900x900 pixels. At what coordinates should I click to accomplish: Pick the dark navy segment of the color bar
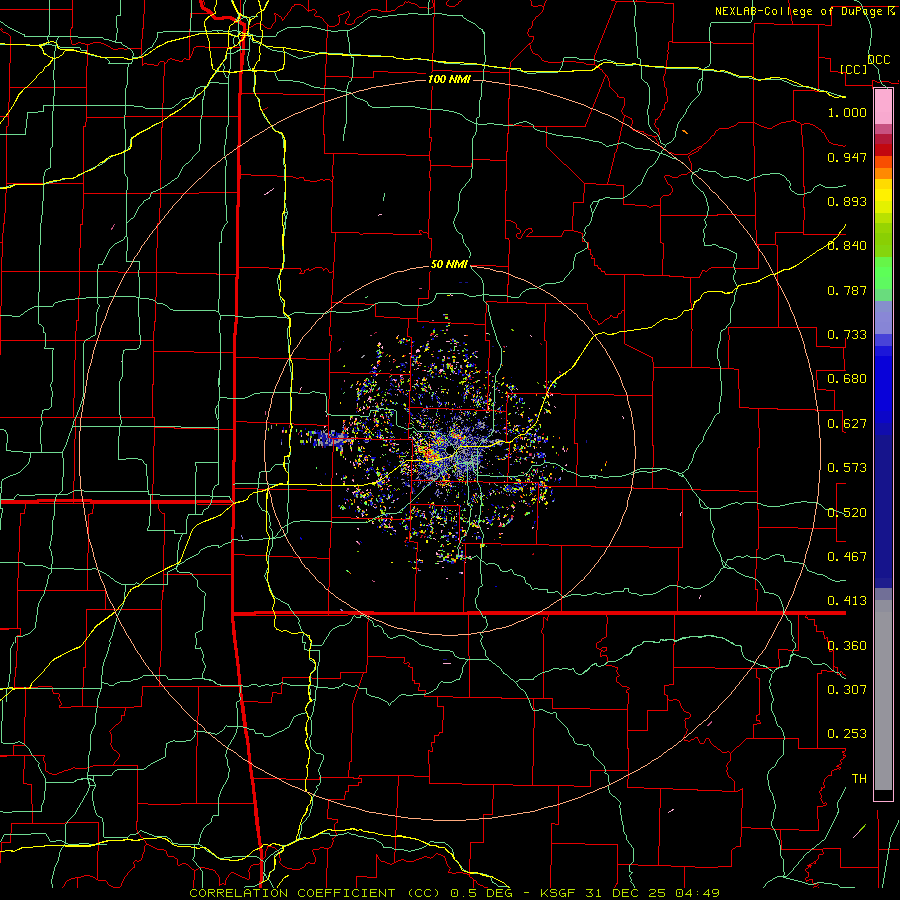pos(883,511)
